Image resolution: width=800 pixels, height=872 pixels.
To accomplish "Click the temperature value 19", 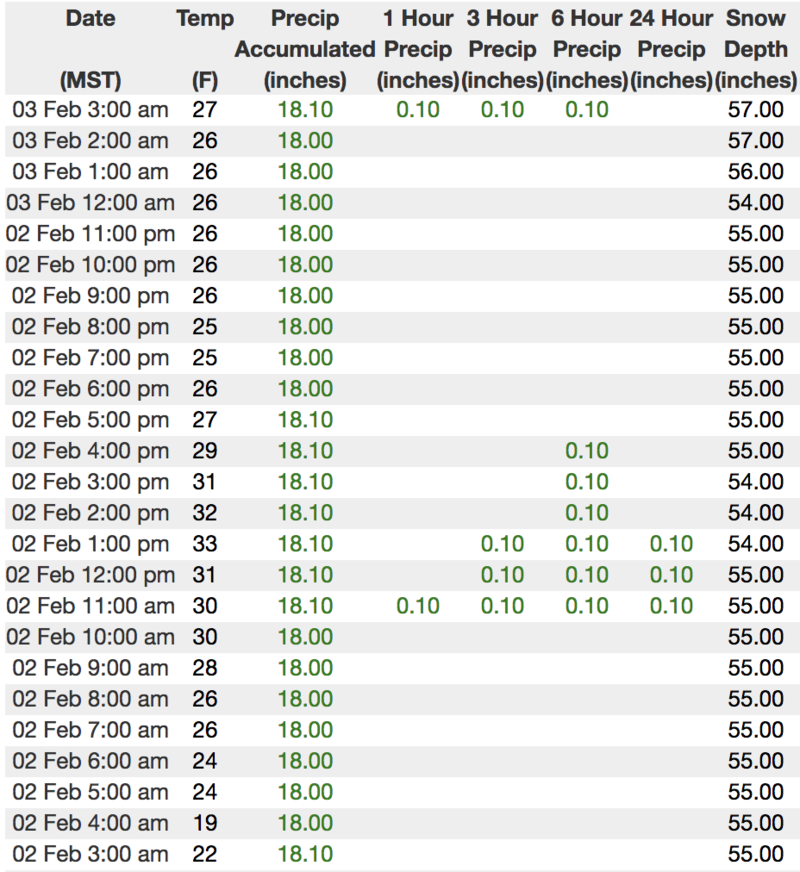I will click(204, 823).
